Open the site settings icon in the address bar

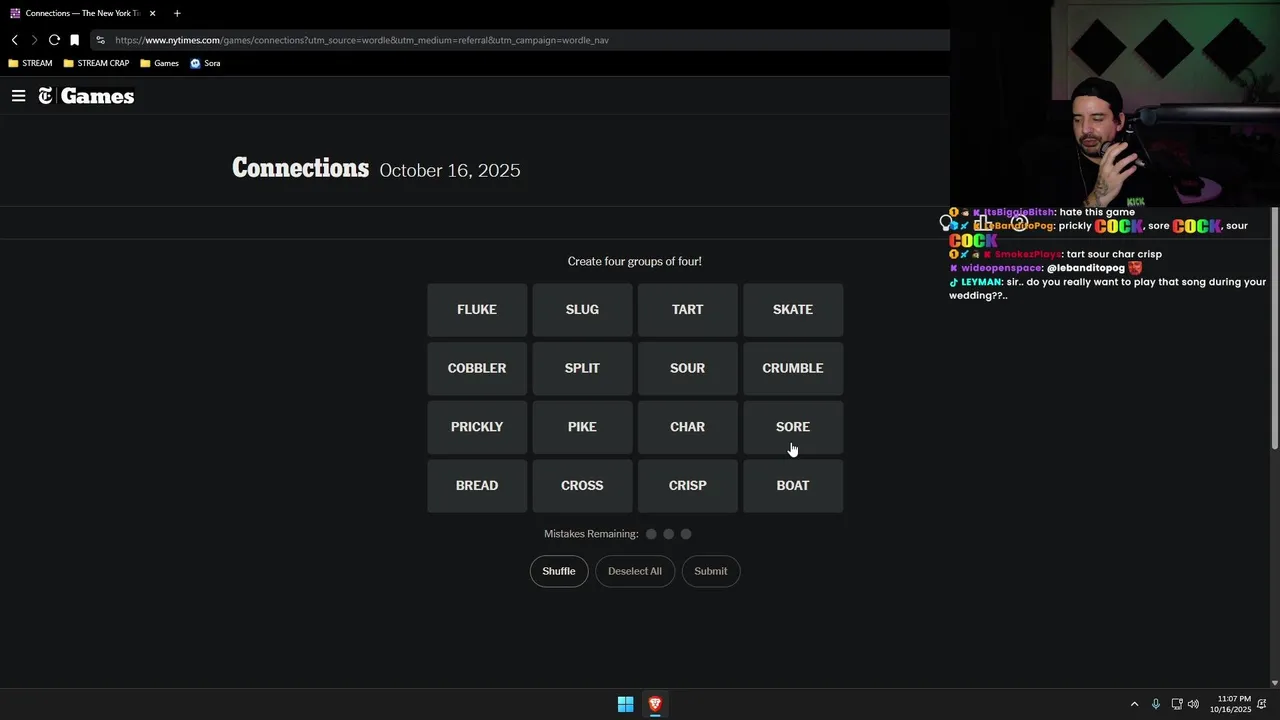100,40
